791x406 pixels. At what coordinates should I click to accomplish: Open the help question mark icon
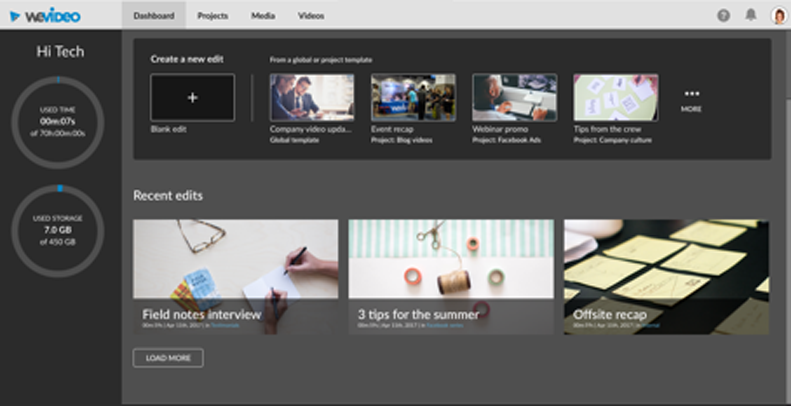pos(724,15)
